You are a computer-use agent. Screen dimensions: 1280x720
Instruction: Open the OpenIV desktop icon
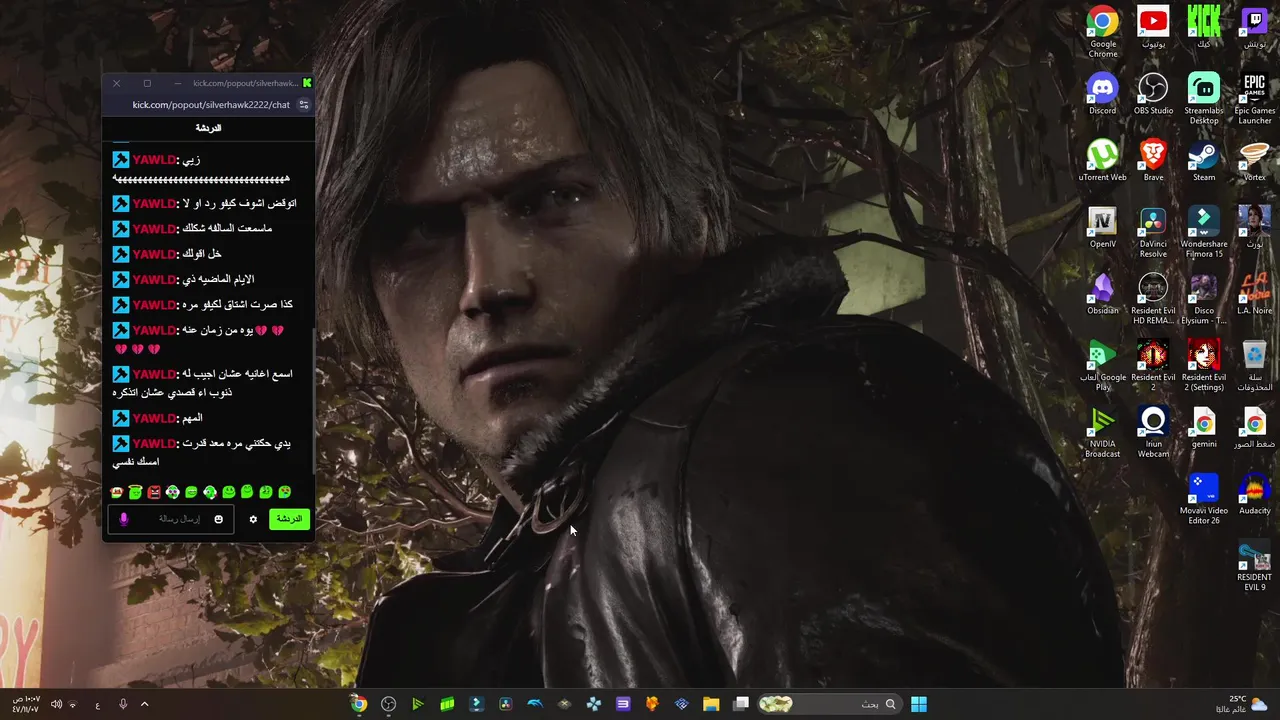click(1103, 227)
